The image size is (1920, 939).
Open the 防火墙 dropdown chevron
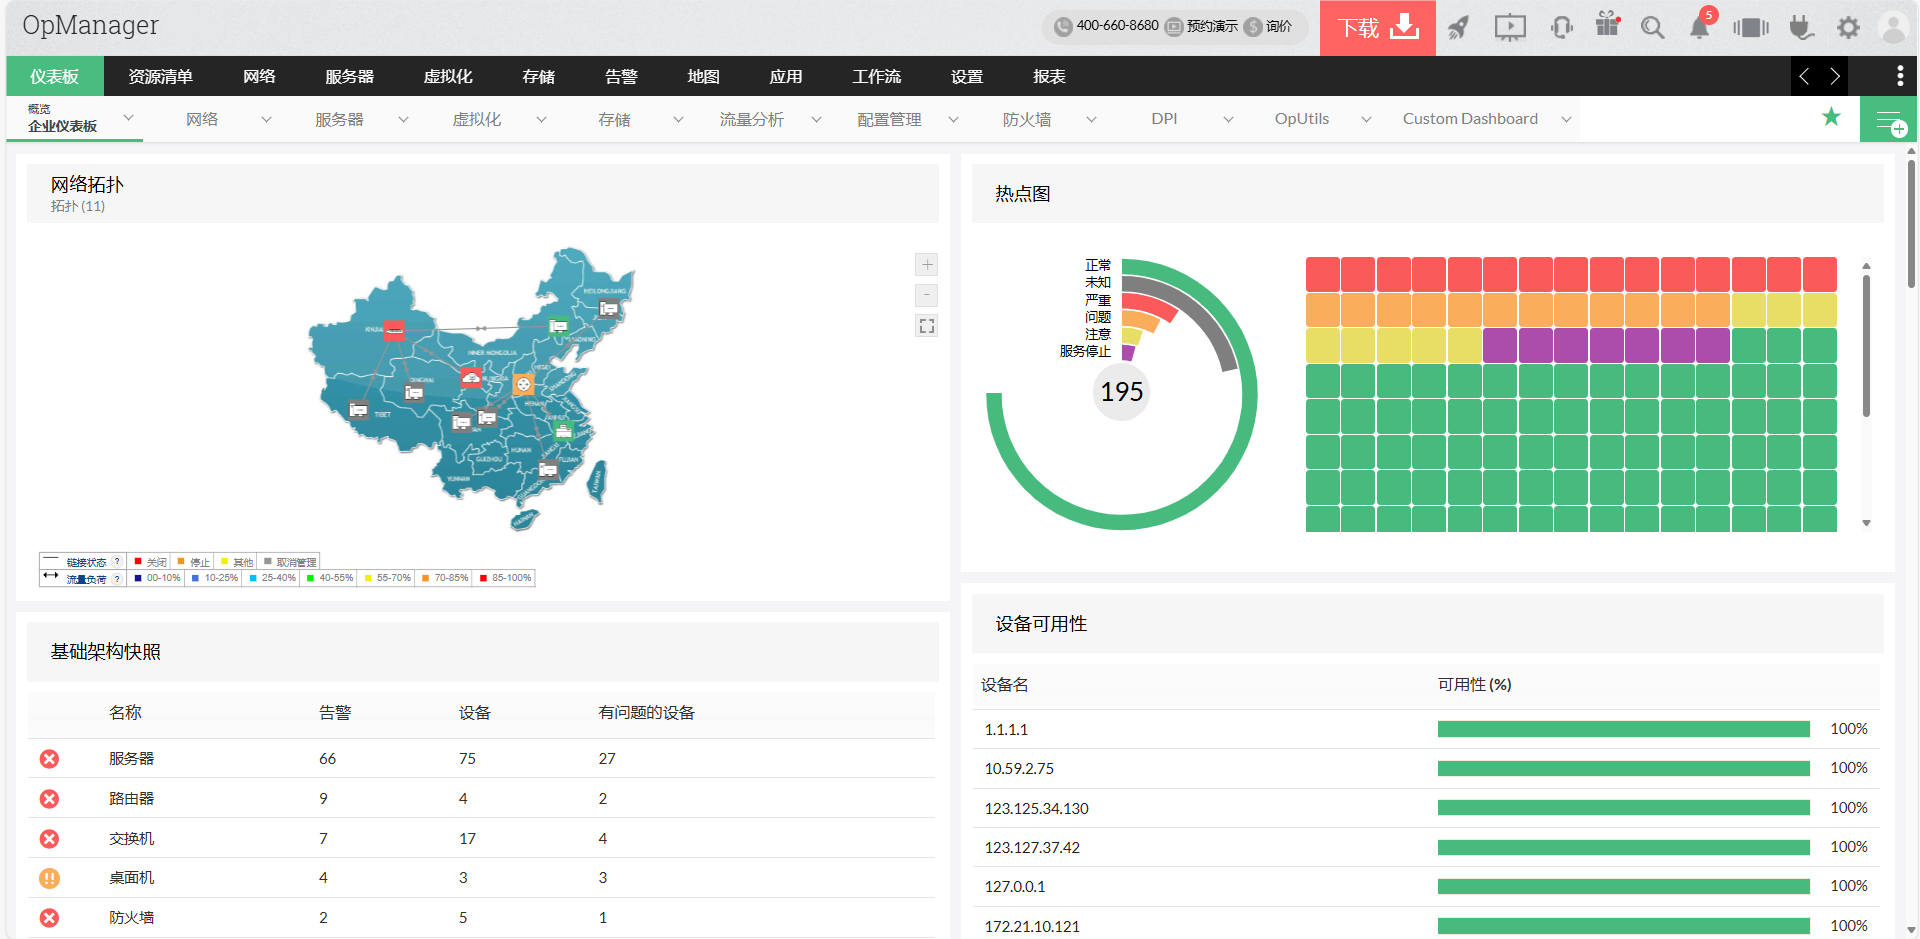(1091, 120)
